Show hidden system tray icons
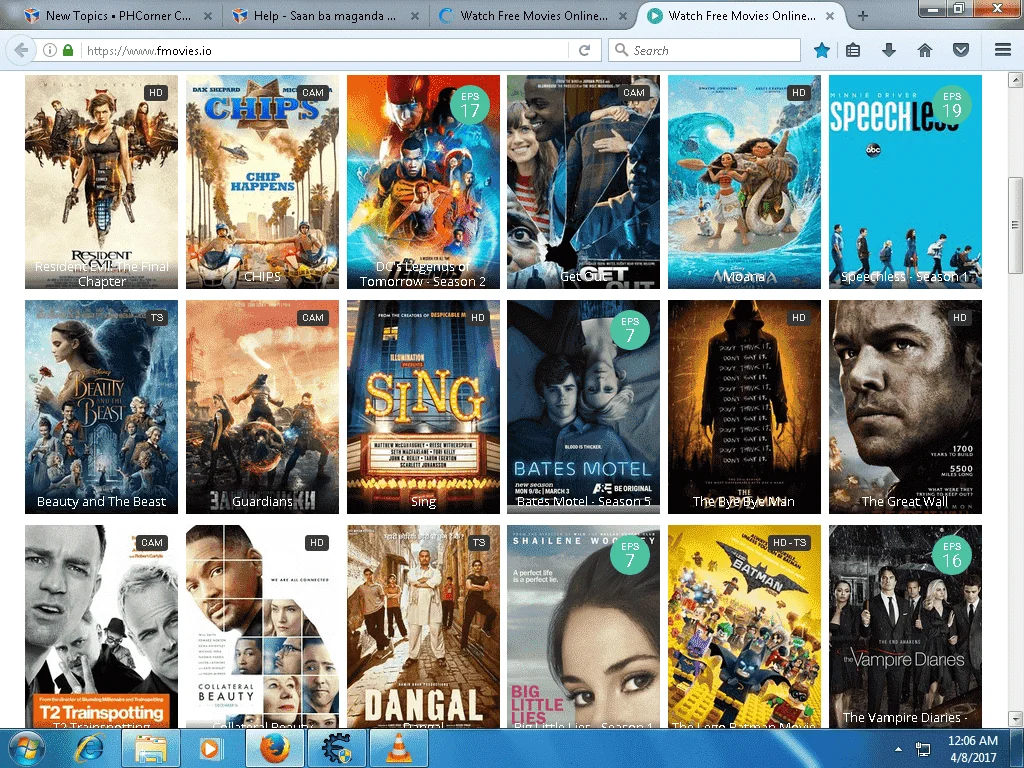1024x768 pixels. [899, 749]
